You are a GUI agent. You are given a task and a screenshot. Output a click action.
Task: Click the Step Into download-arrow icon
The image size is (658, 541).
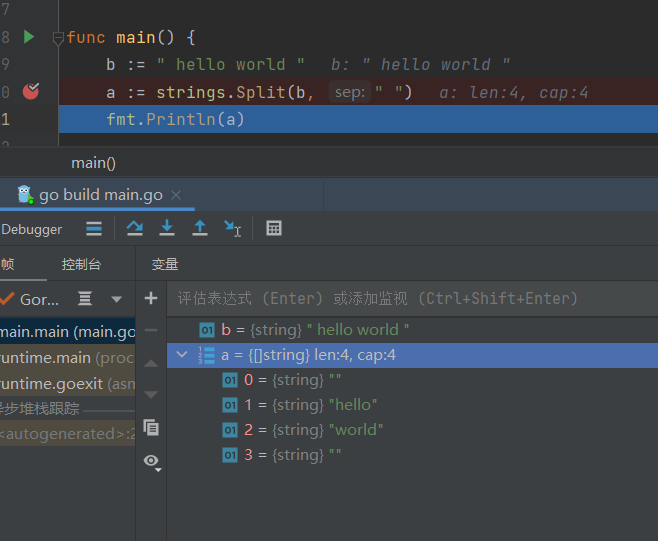coord(167,228)
